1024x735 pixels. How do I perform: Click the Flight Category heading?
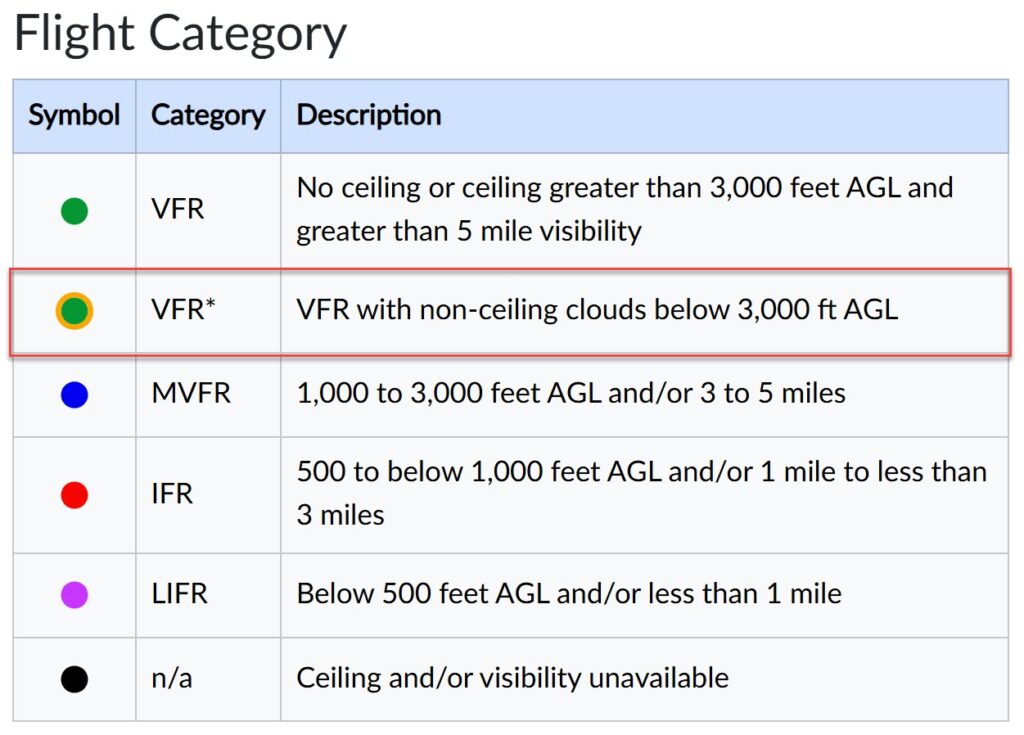pyautogui.click(x=180, y=34)
